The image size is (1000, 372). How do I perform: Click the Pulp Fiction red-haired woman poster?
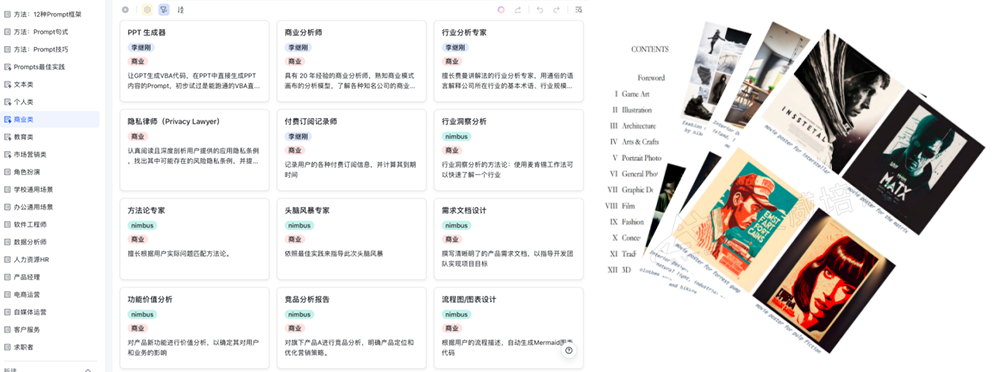[x=824, y=281]
